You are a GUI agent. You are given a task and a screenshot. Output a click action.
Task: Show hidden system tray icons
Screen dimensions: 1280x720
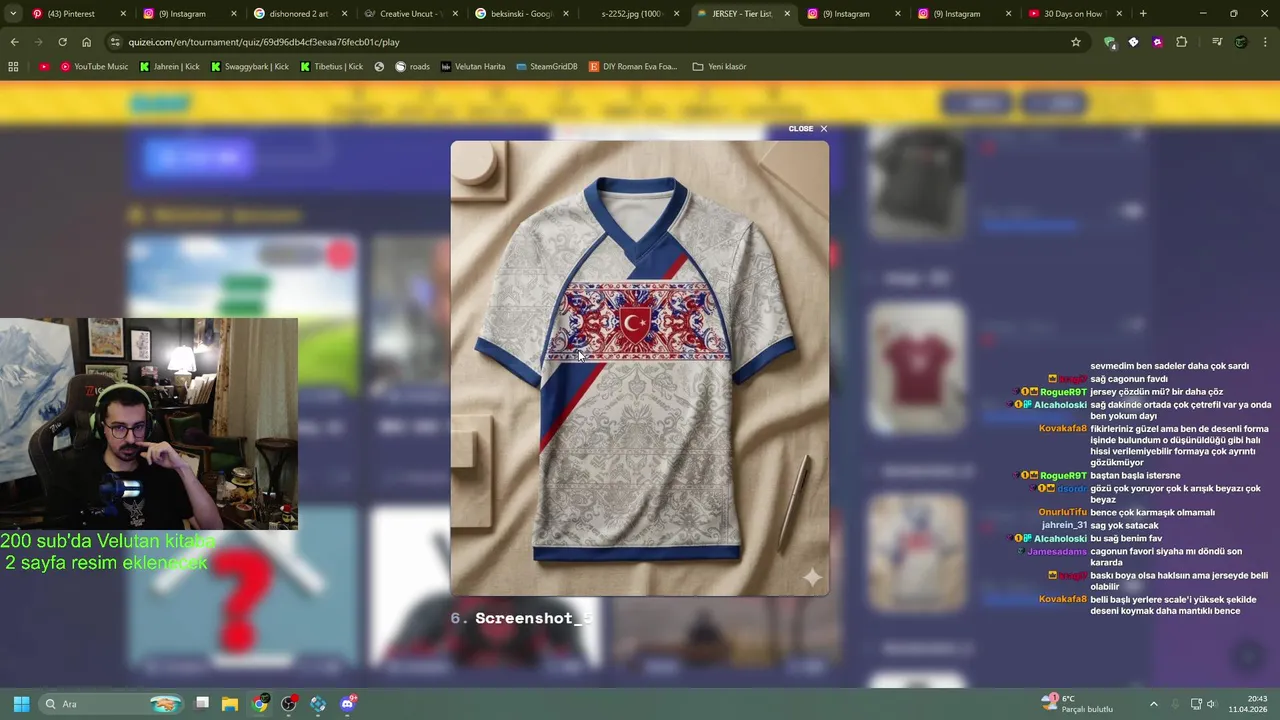1153,704
